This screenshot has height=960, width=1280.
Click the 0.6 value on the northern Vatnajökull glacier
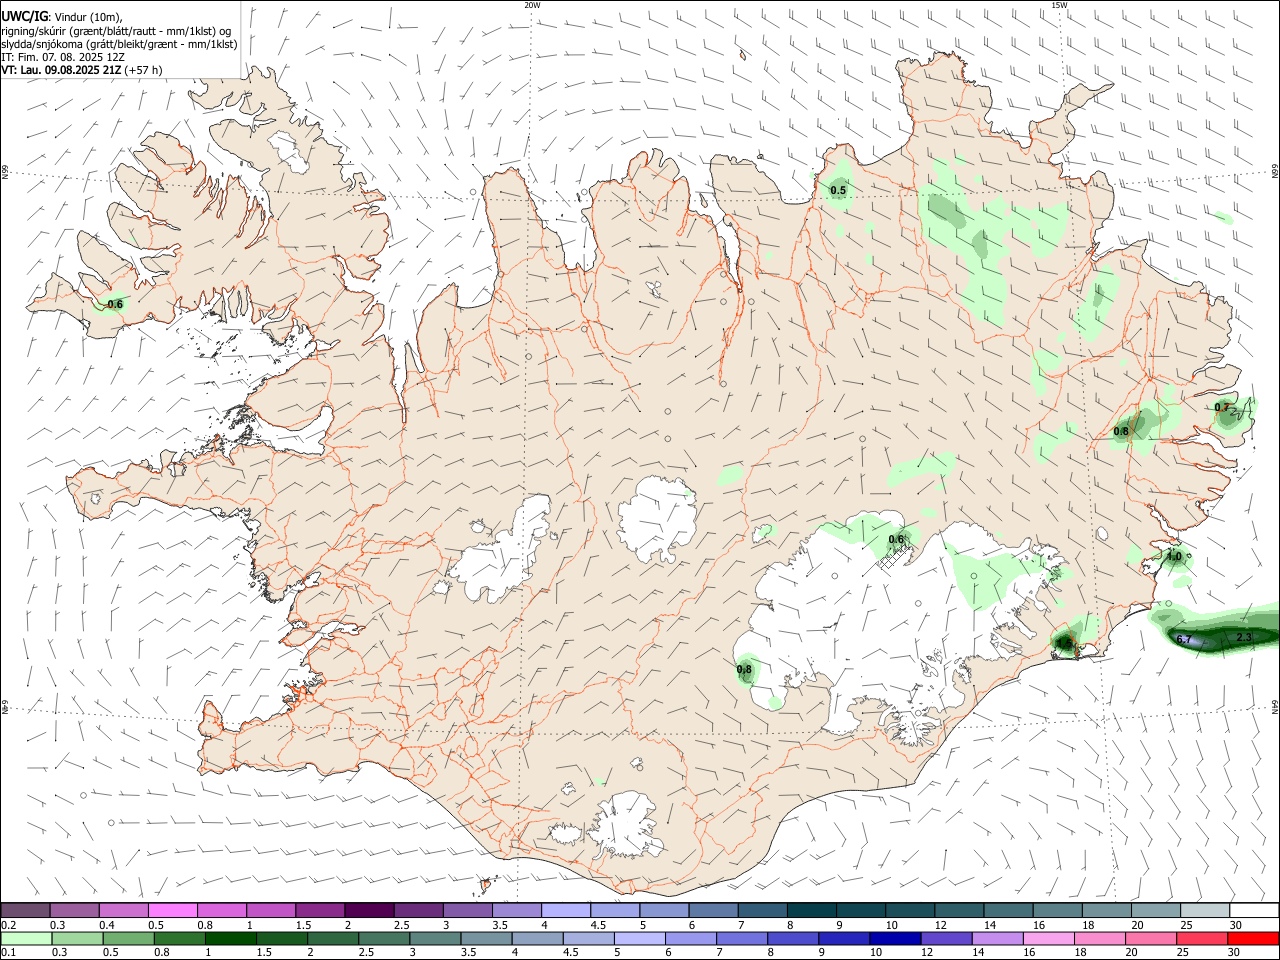[896, 539]
